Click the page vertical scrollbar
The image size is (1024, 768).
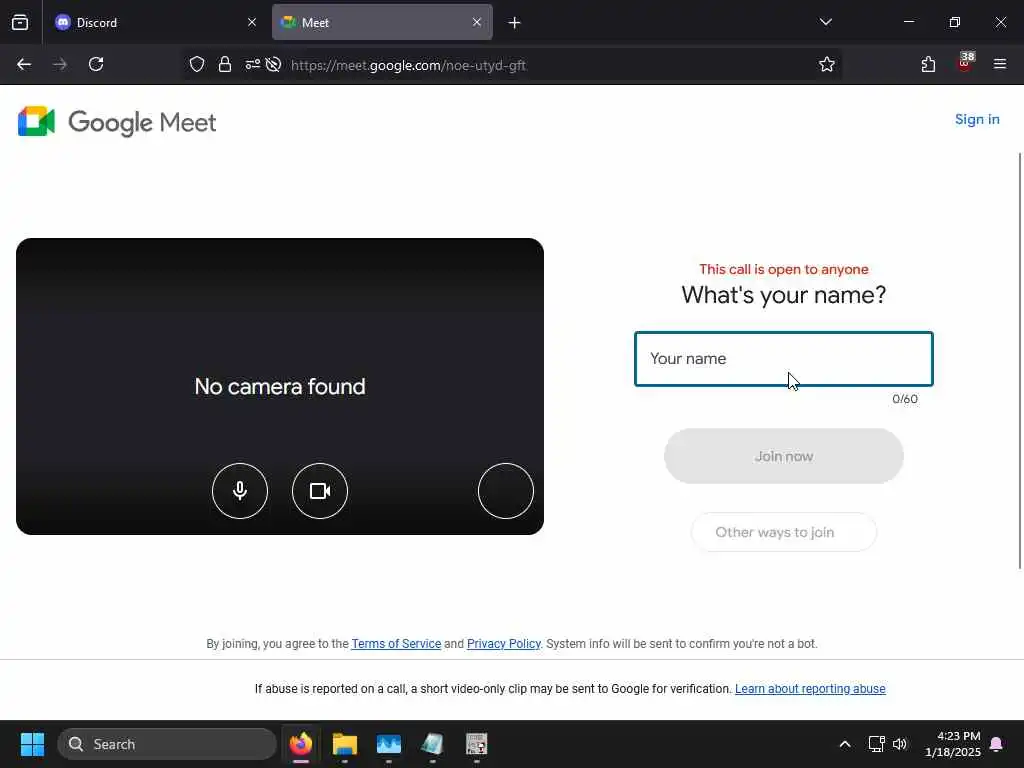(x=1020, y=360)
